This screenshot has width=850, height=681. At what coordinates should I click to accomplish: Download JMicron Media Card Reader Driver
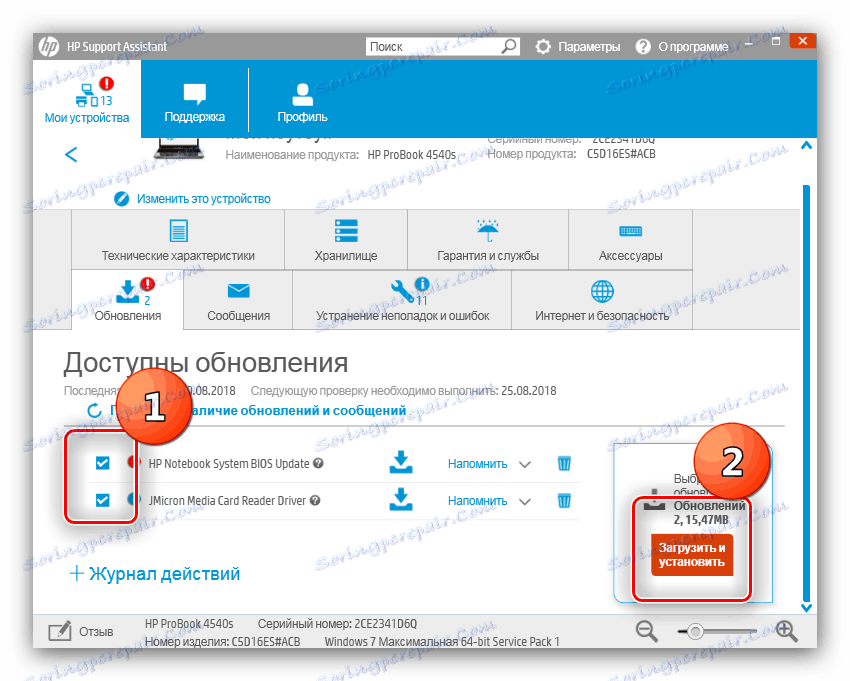[x=401, y=500]
